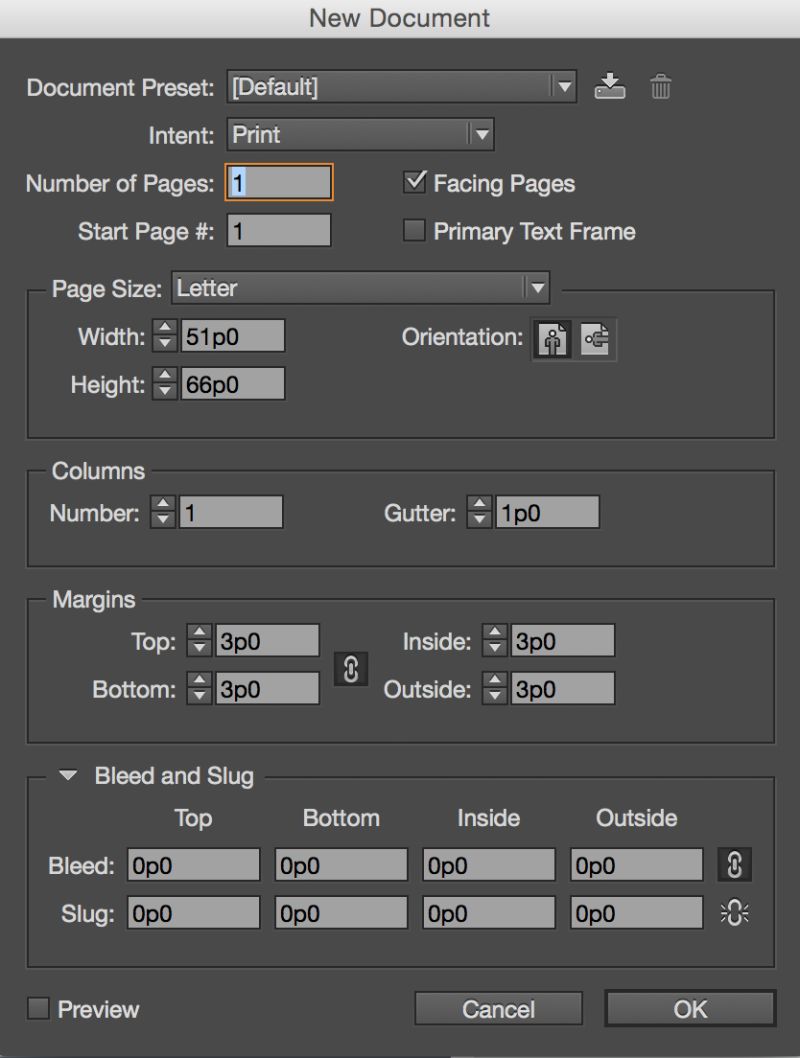Screen dimensions: 800x1058
Task: Confirm with the OK button
Action: click(x=690, y=1009)
